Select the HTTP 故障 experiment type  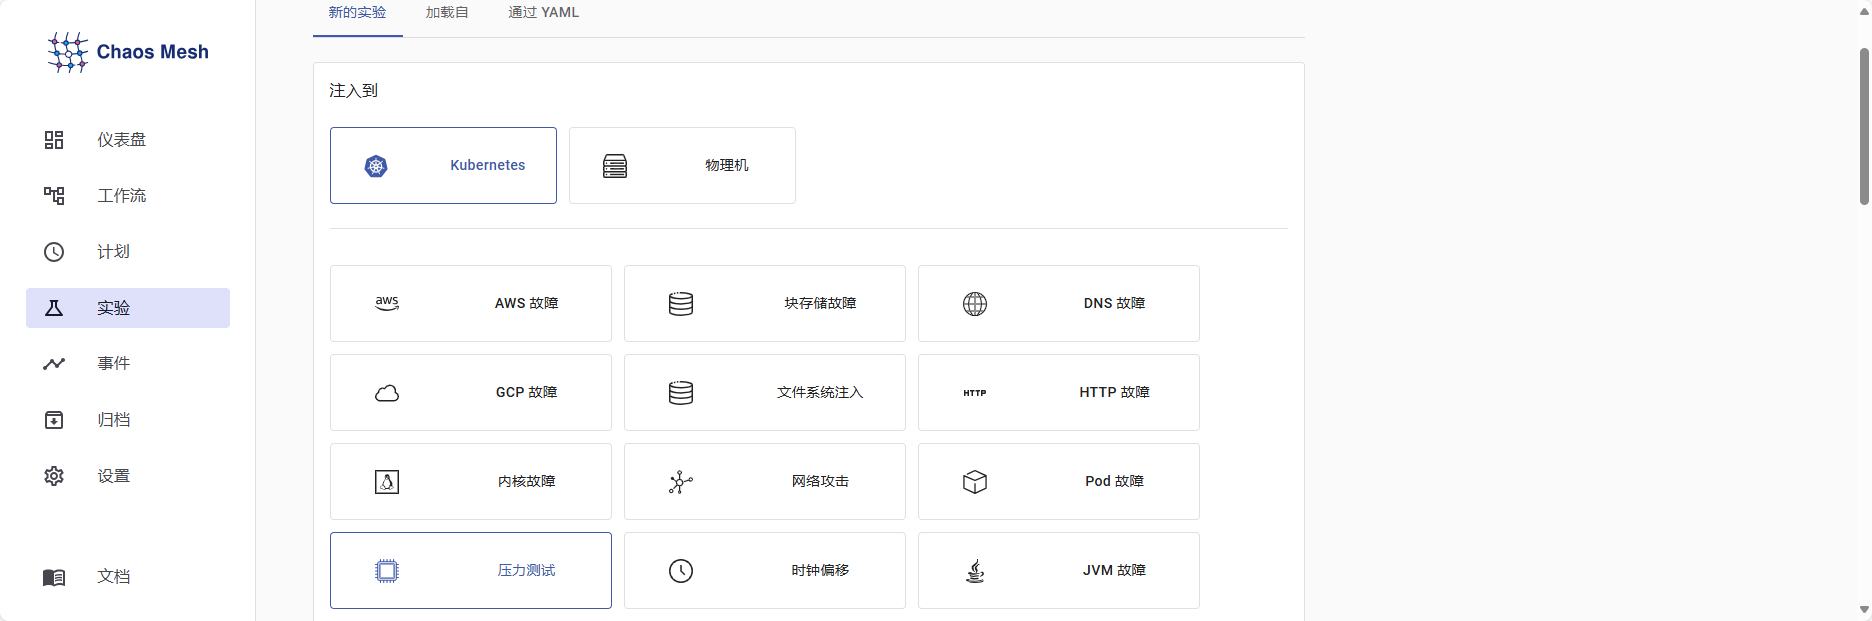point(1059,393)
